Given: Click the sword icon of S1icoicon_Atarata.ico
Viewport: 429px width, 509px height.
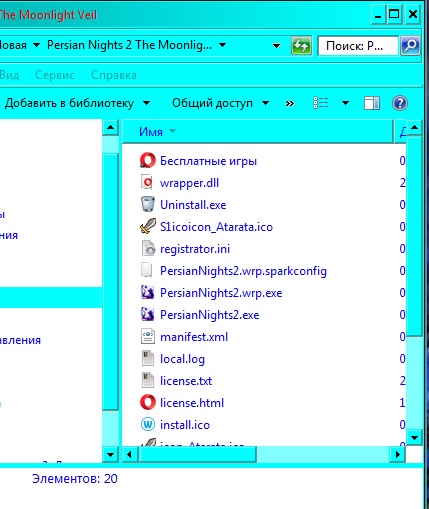Looking at the screenshot, I should [x=148, y=226].
